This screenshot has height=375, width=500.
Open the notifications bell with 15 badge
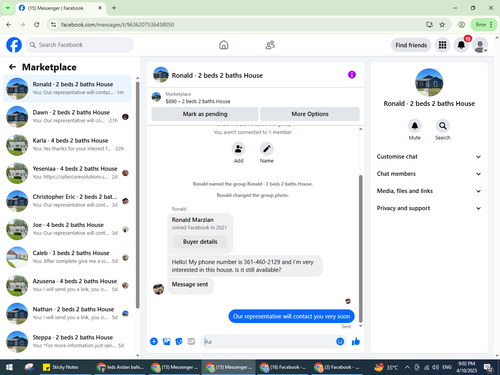click(461, 45)
